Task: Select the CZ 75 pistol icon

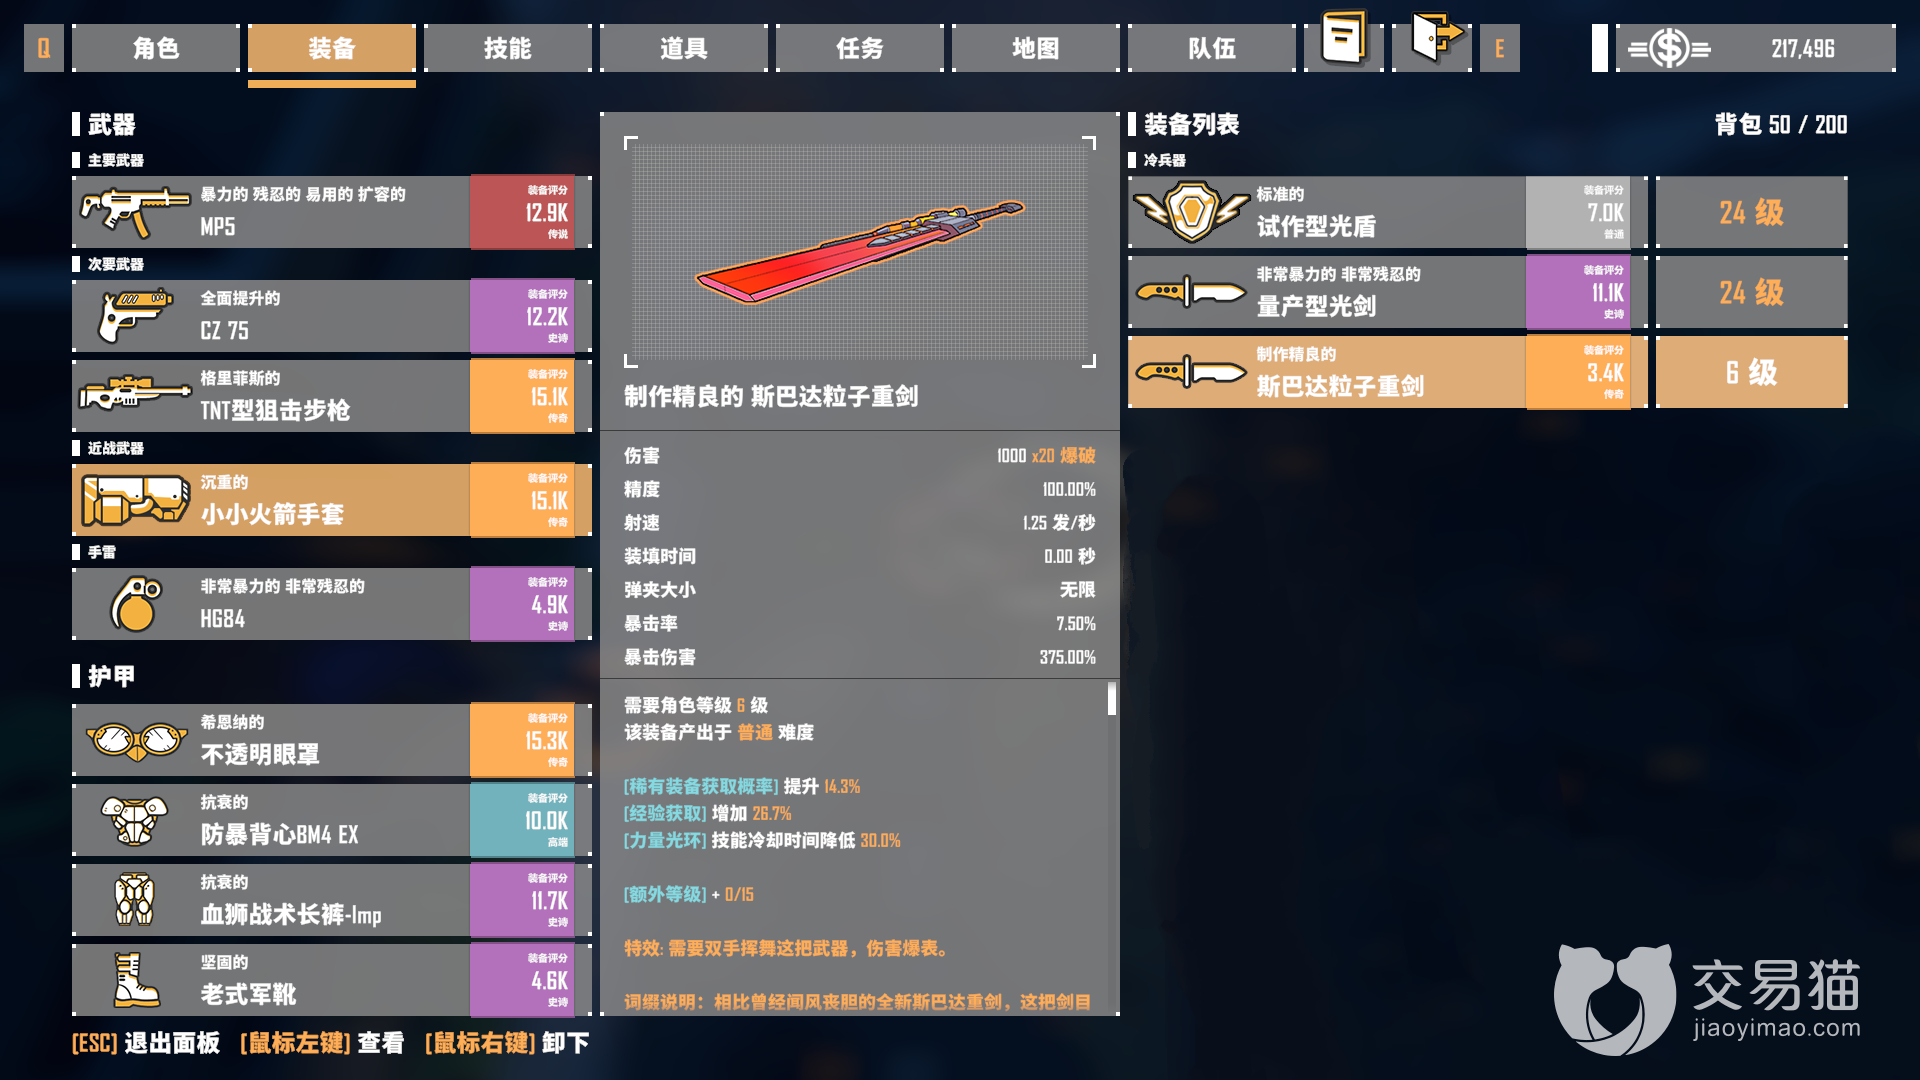Action: (135, 316)
